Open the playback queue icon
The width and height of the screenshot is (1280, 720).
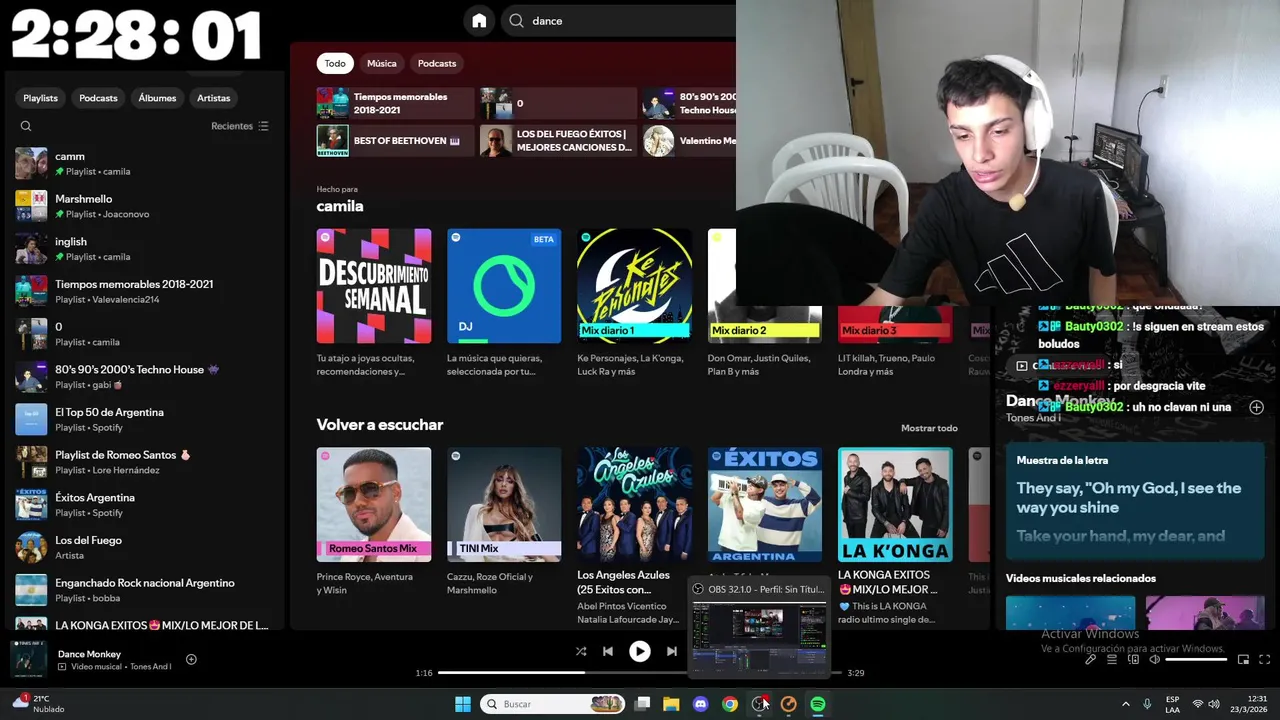coord(1111,659)
